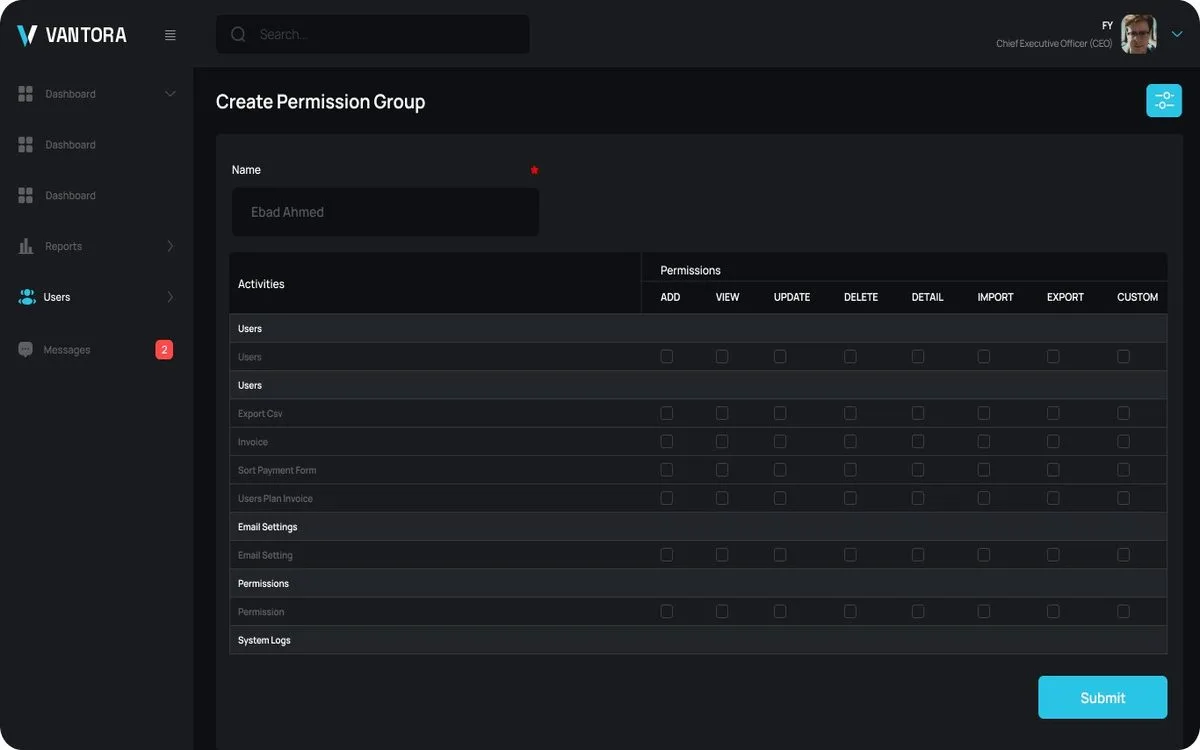The image size is (1200, 750).
Task: Select the Email Setting row label
Action: pos(265,555)
